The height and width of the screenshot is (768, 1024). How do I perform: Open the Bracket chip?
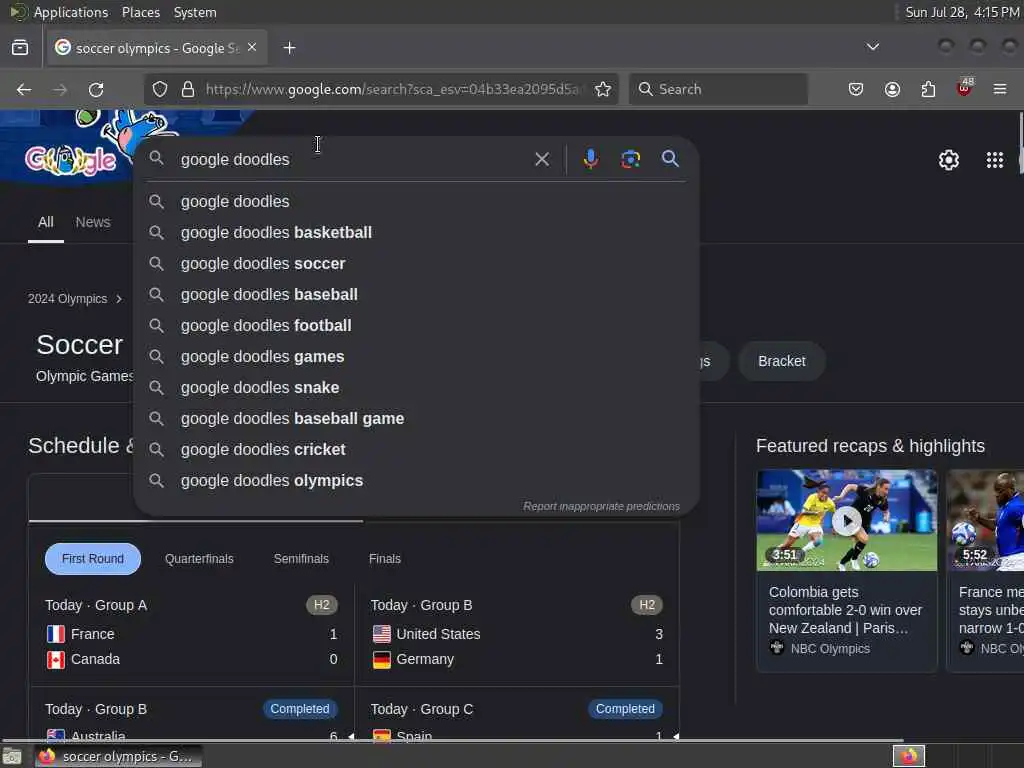[x=782, y=361]
